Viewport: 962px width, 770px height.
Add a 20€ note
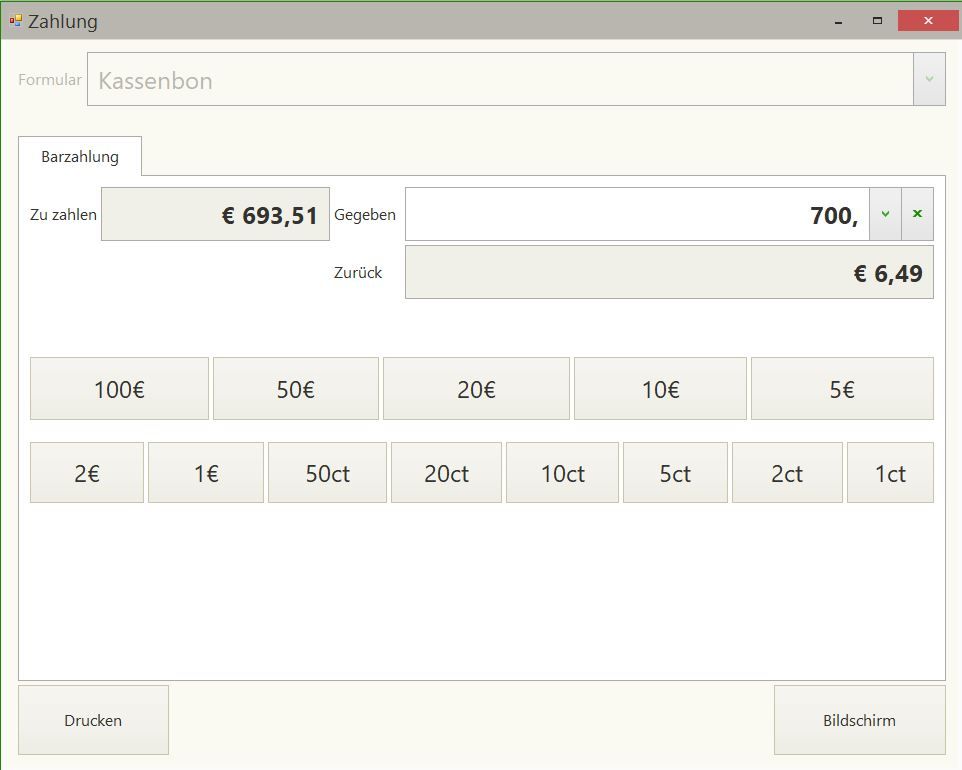[x=476, y=389]
